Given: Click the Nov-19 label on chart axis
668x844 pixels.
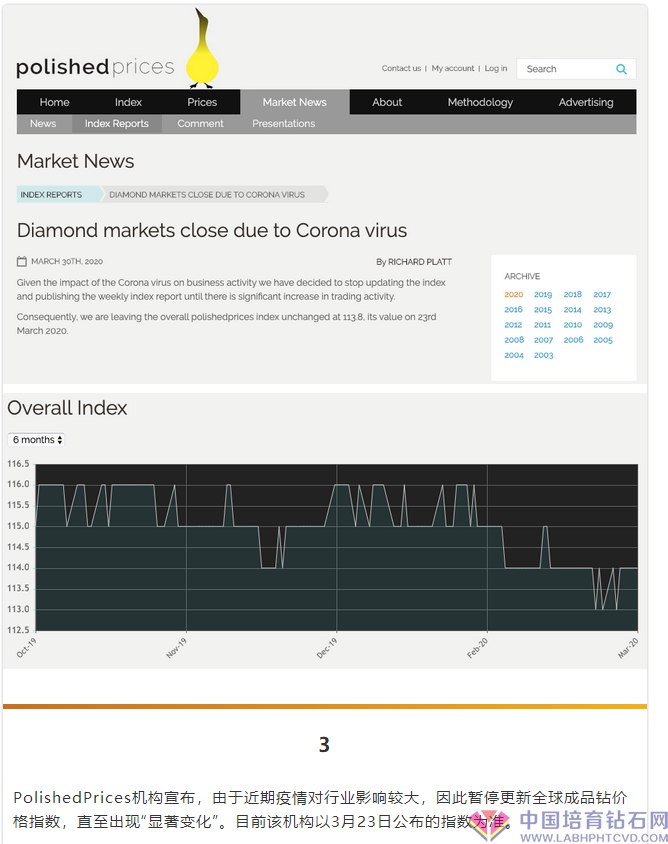Looking at the screenshot, I should [x=176, y=648].
